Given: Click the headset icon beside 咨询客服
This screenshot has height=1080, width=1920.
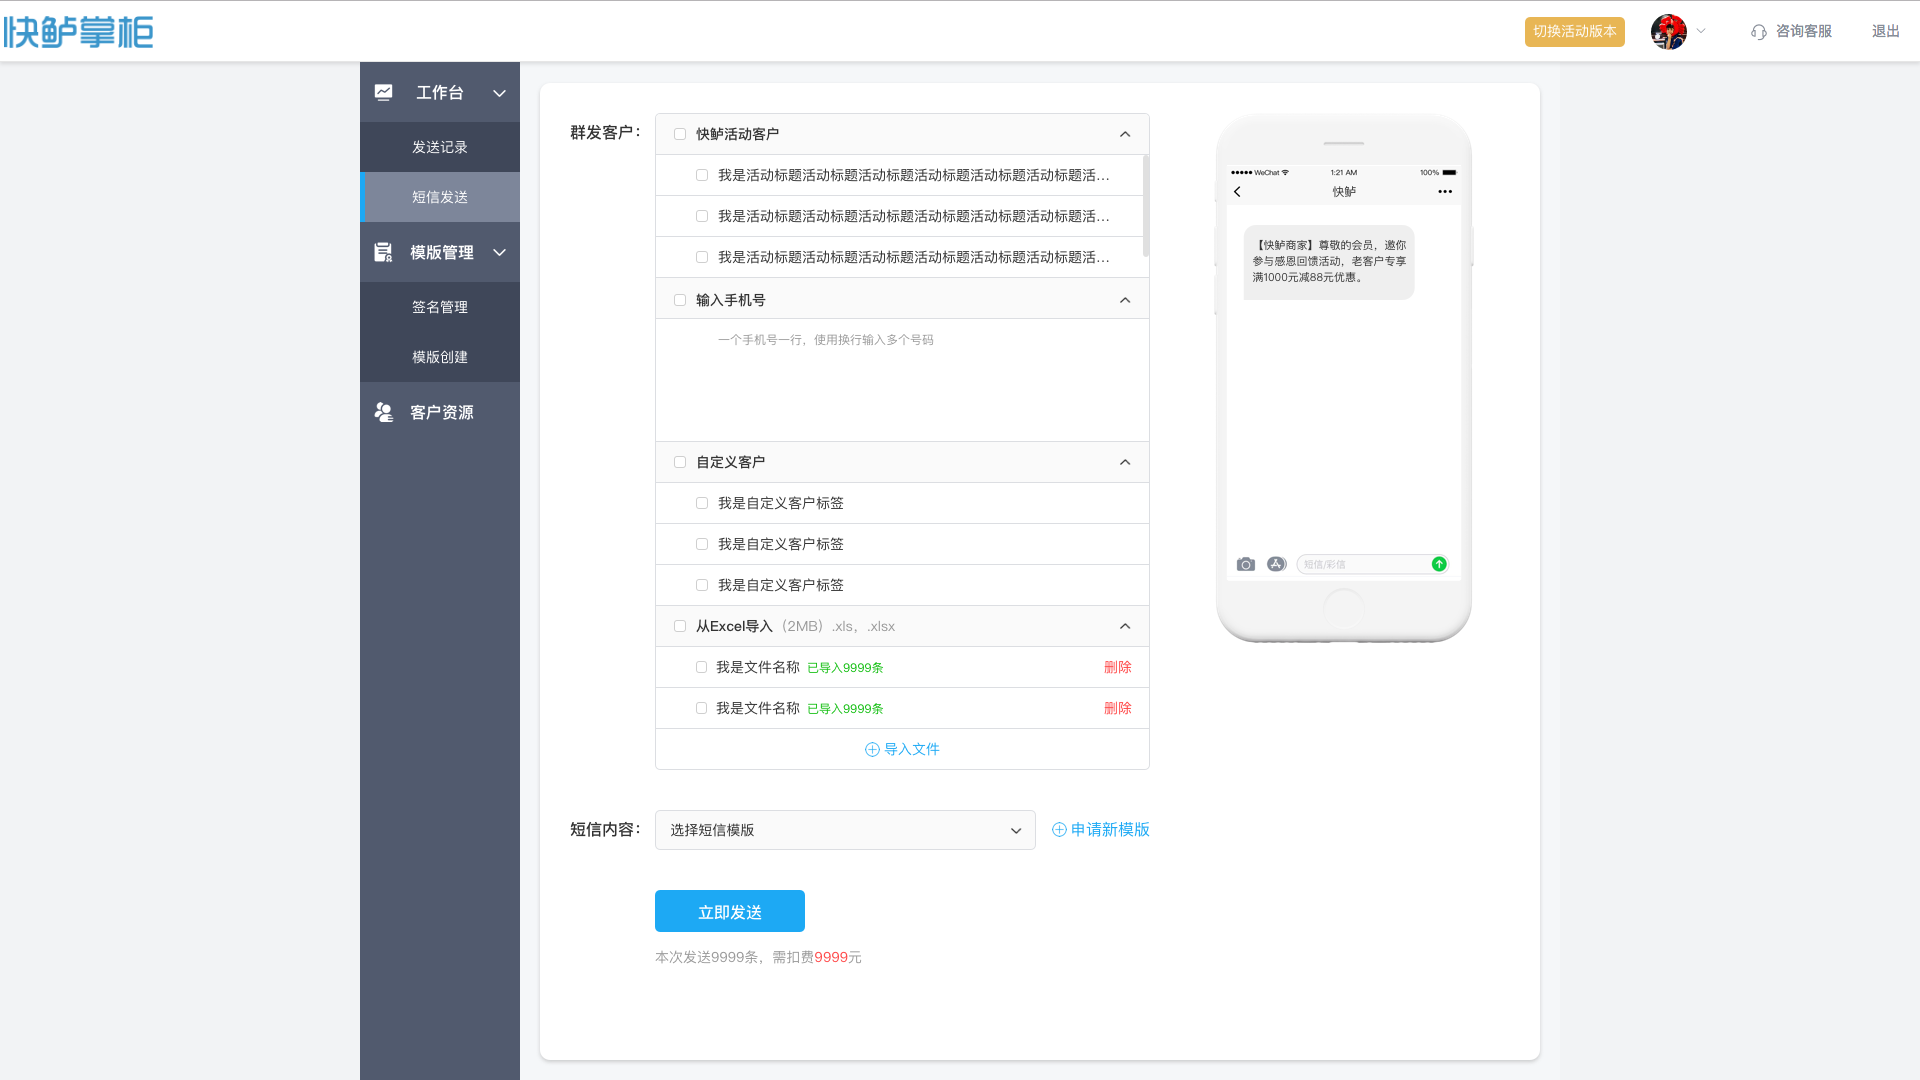Looking at the screenshot, I should pos(1758,32).
